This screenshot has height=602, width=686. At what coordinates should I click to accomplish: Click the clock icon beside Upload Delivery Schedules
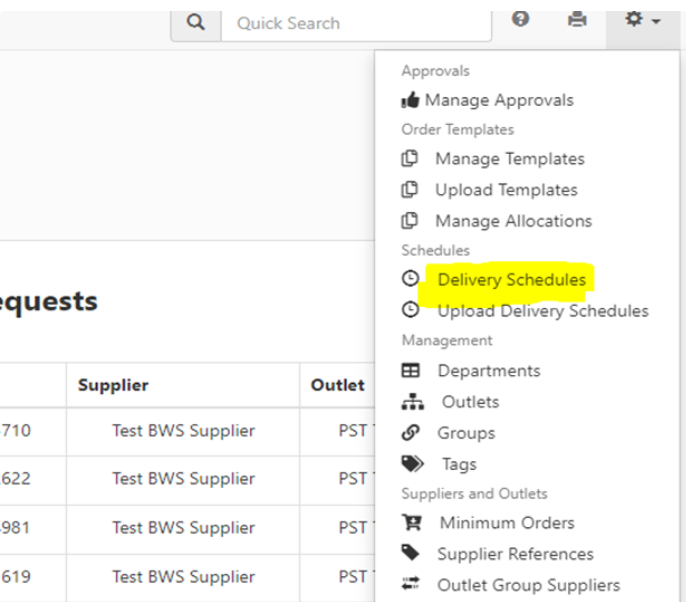click(410, 311)
